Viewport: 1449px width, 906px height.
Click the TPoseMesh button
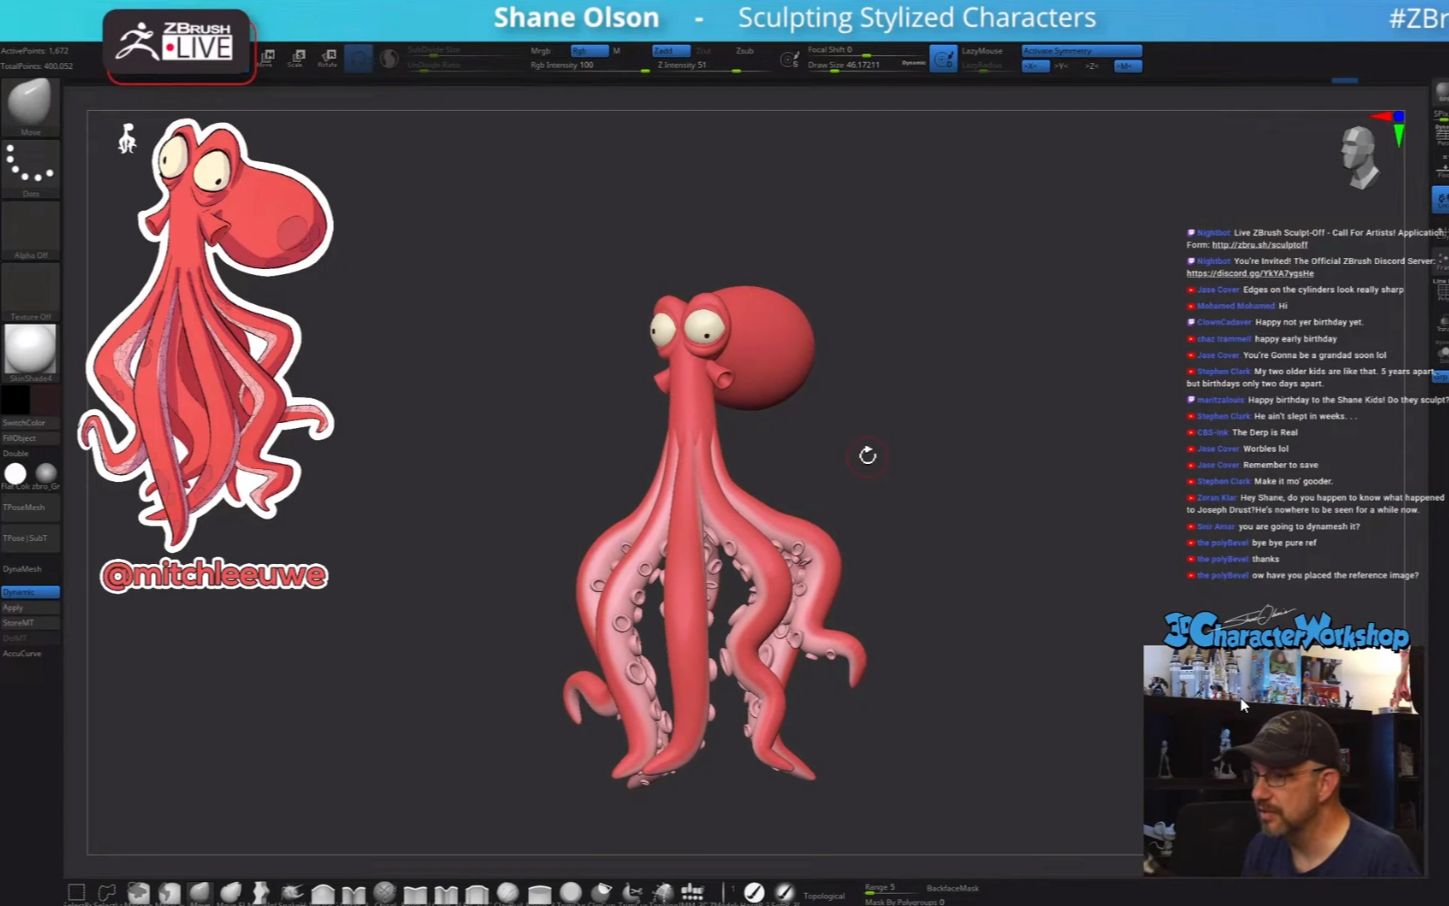pos(30,507)
